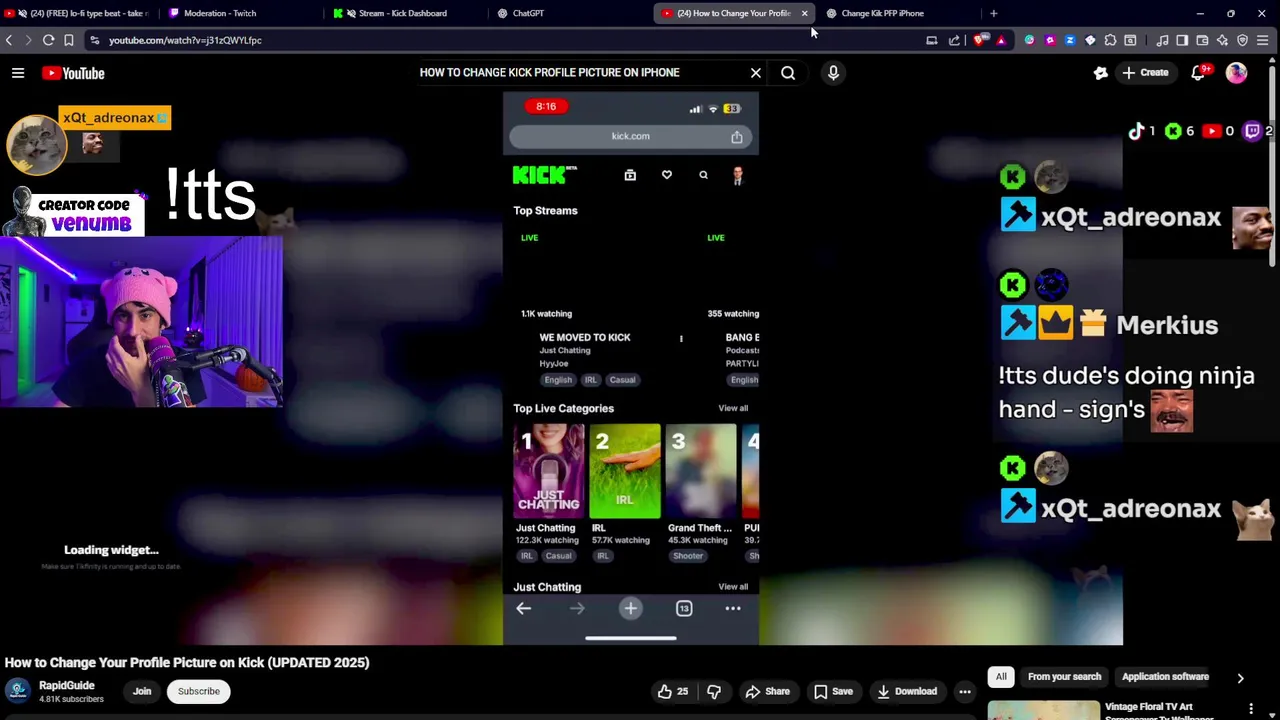The width and height of the screenshot is (1280, 720).
Task: Open the Leo AI sparkle icon in toolbar
Action: click(1222, 40)
